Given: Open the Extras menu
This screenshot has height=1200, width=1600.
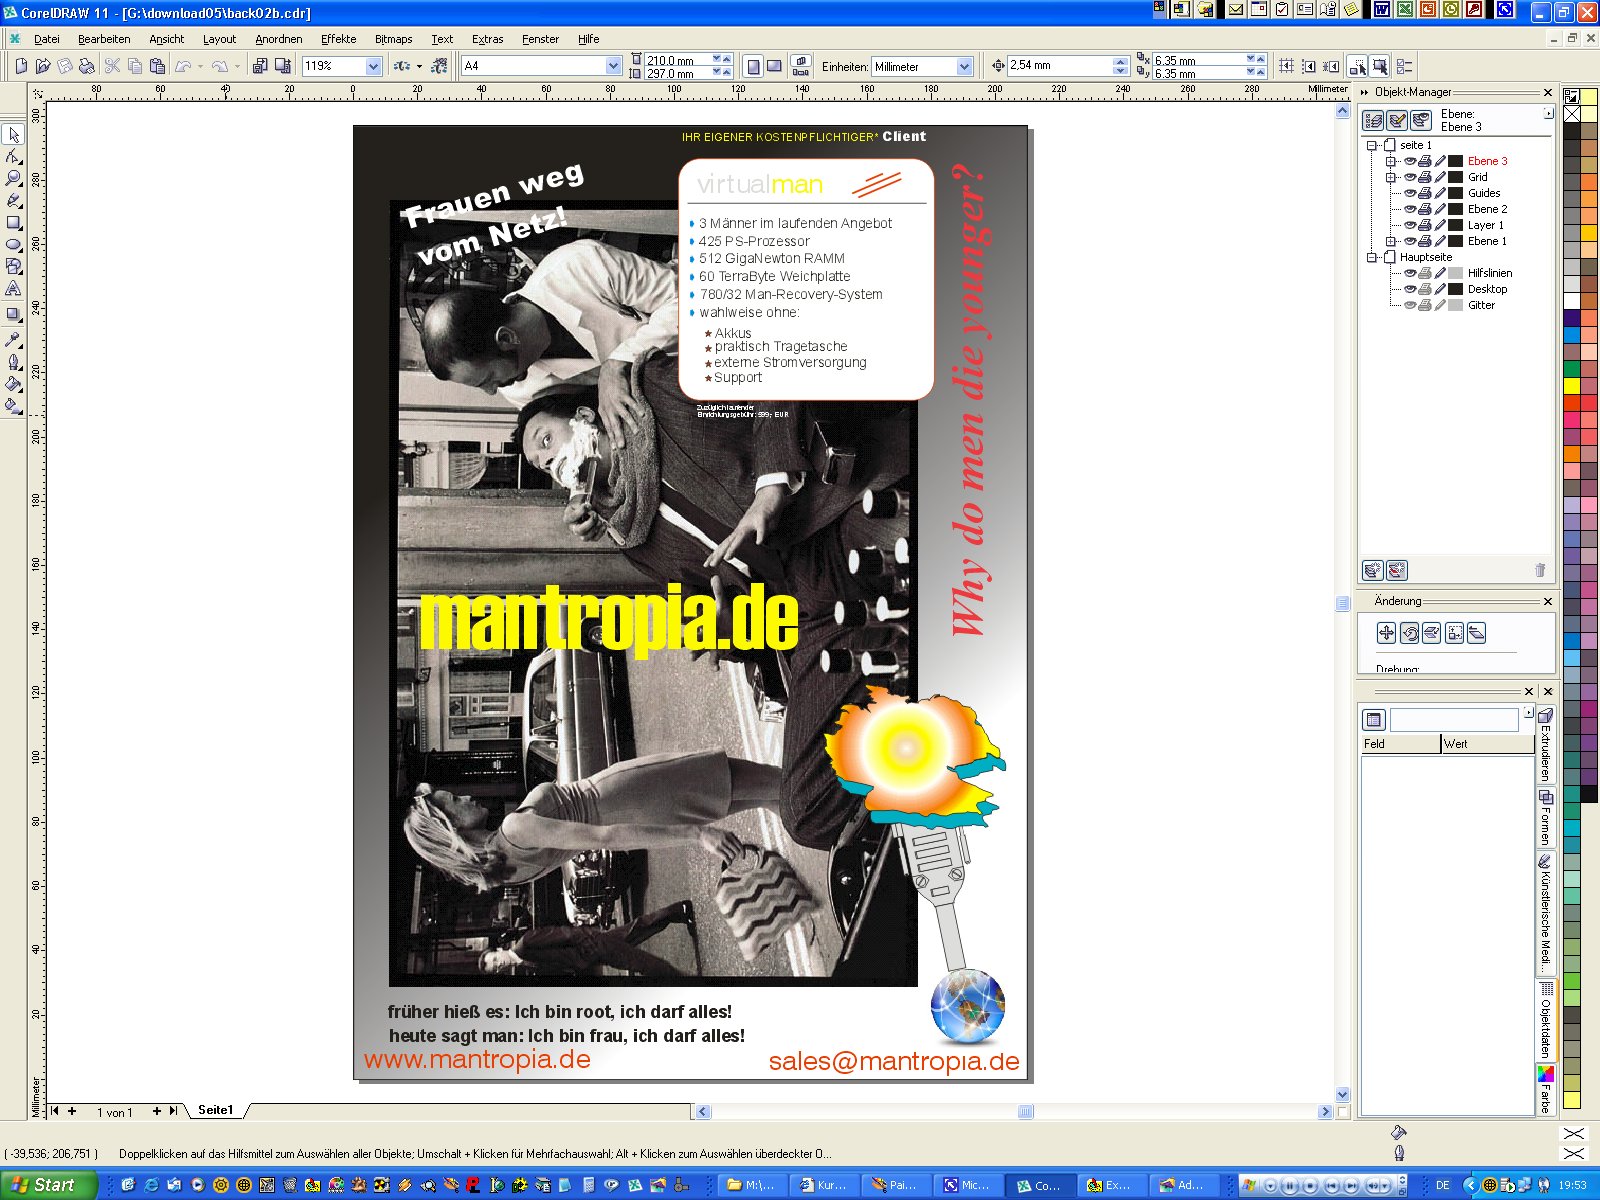Looking at the screenshot, I should [x=487, y=39].
